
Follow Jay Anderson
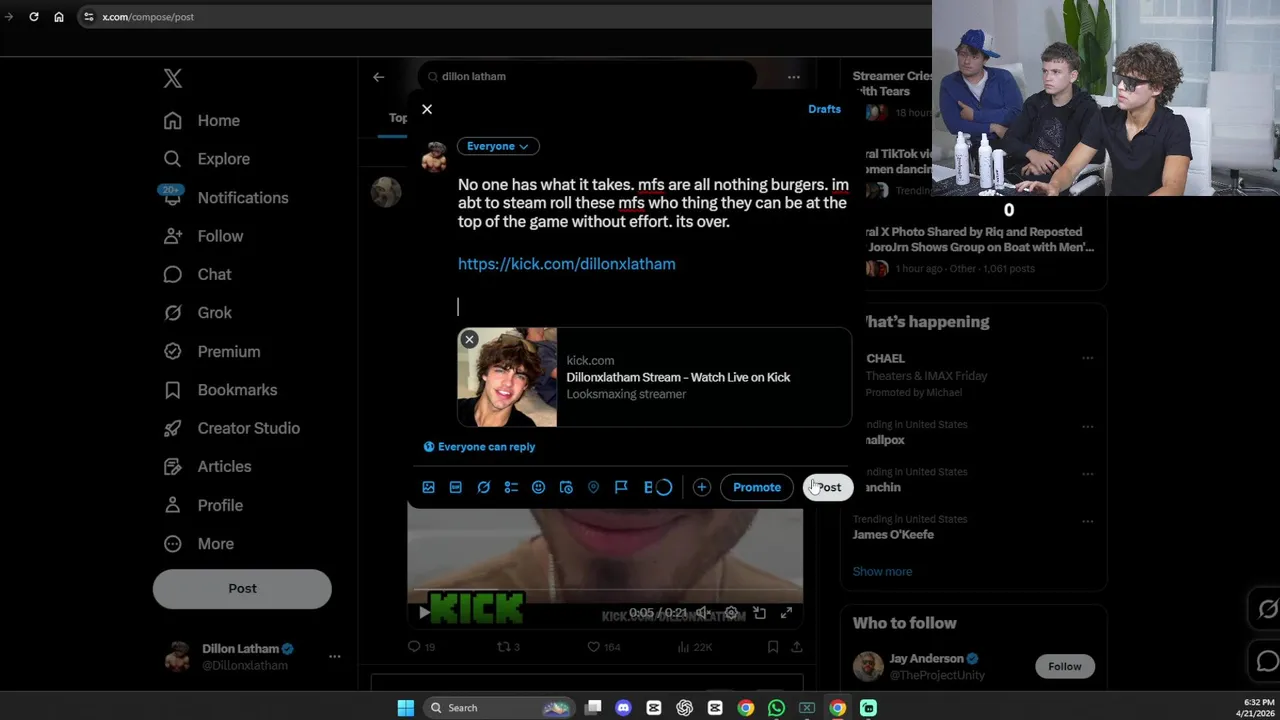(x=1065, y=666)
